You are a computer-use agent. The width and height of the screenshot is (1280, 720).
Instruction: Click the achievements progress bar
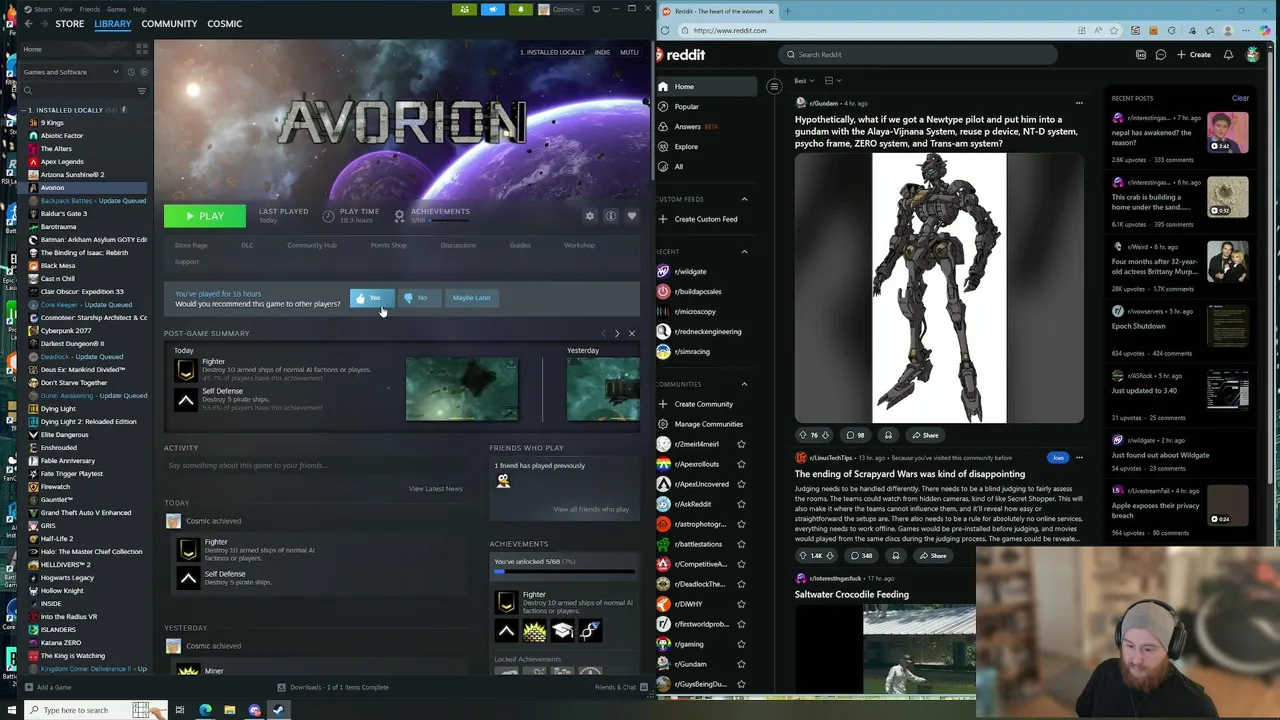(x=565, y=572)
